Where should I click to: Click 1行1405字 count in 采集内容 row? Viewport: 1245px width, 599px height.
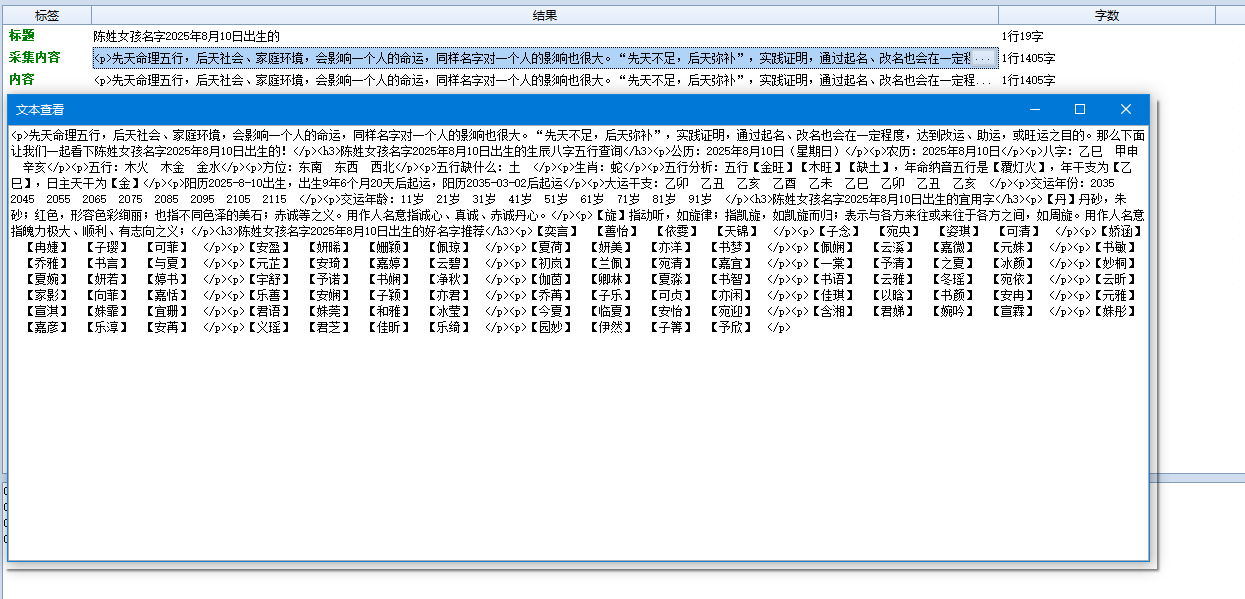1028,58
